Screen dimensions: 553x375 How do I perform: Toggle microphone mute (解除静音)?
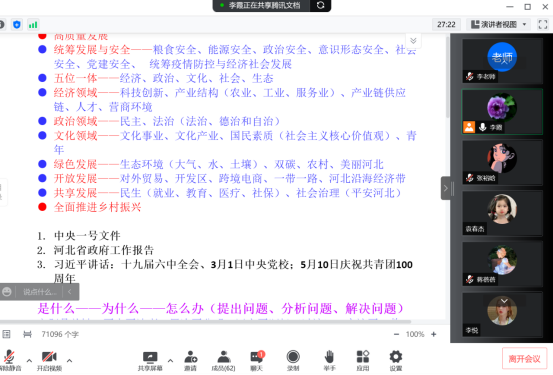point(10,361)
